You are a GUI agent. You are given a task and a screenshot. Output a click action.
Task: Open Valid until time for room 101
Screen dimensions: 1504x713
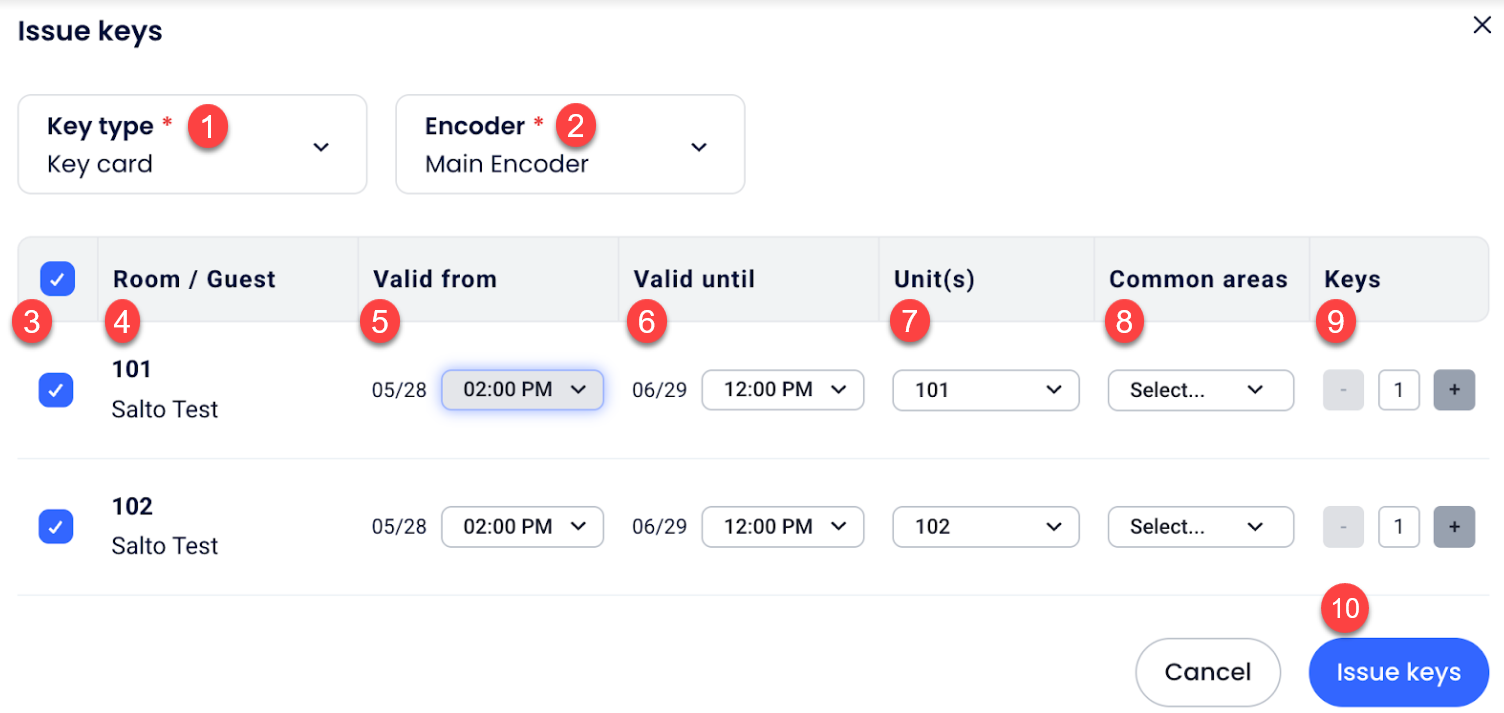[x=782, y=390]
